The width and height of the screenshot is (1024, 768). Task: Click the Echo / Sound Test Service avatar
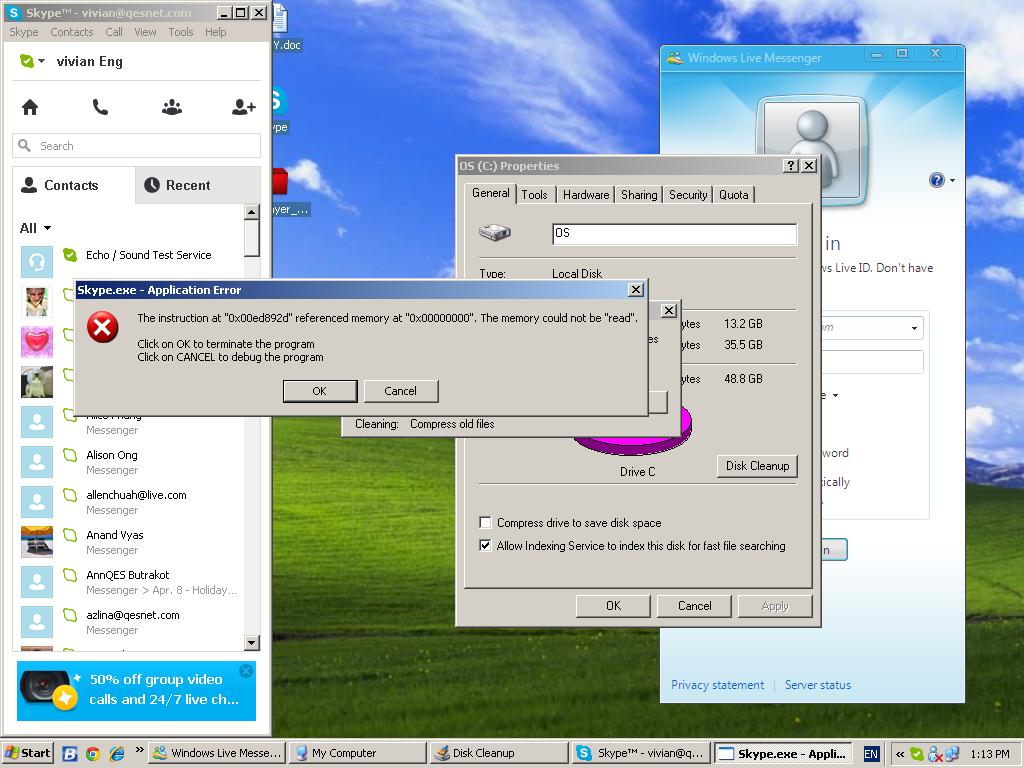[37, 262]
